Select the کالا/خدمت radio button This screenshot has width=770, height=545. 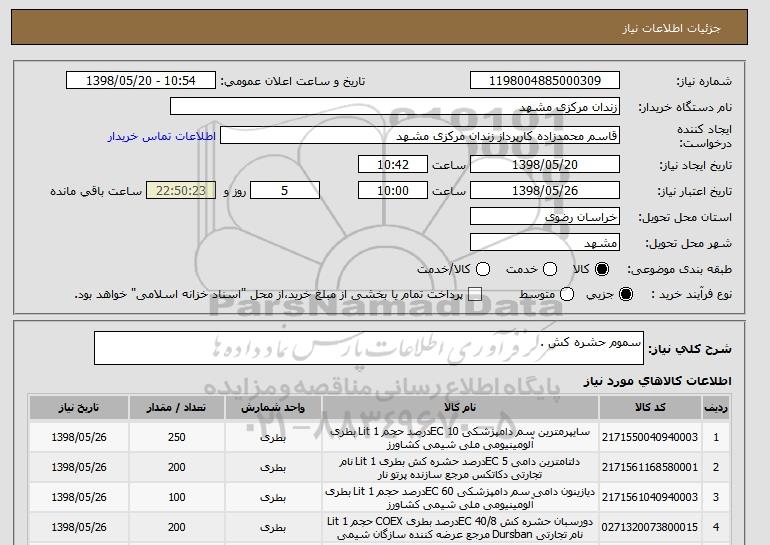(x=483, y=269)
